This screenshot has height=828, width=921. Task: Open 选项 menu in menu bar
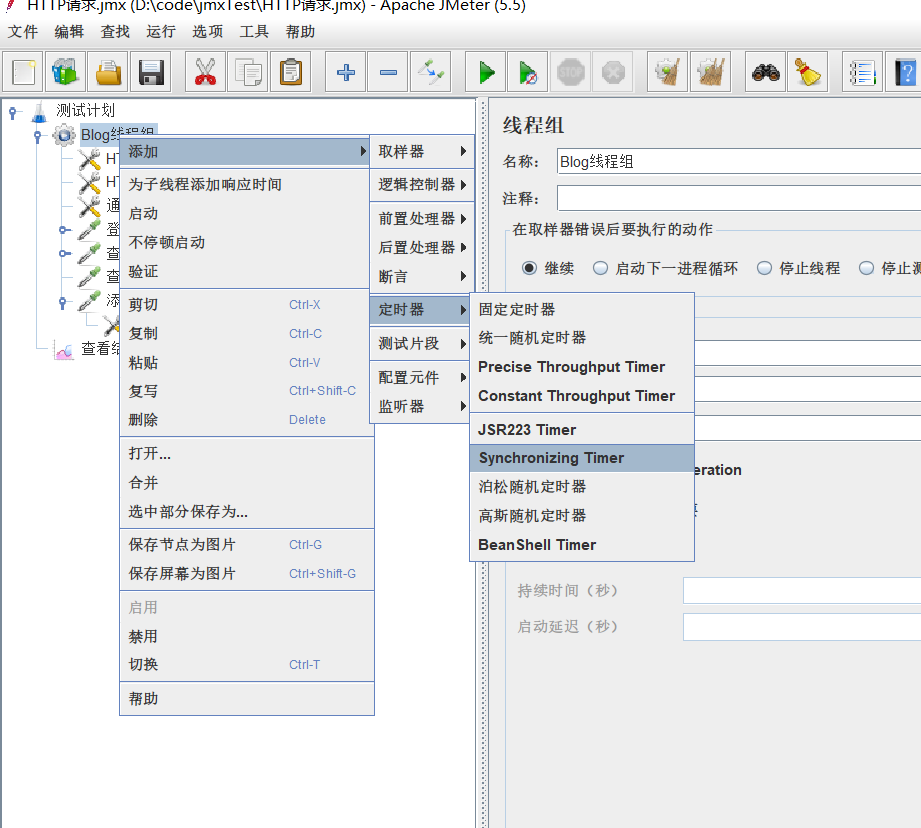pyautogui.click(x=207, y=32)
